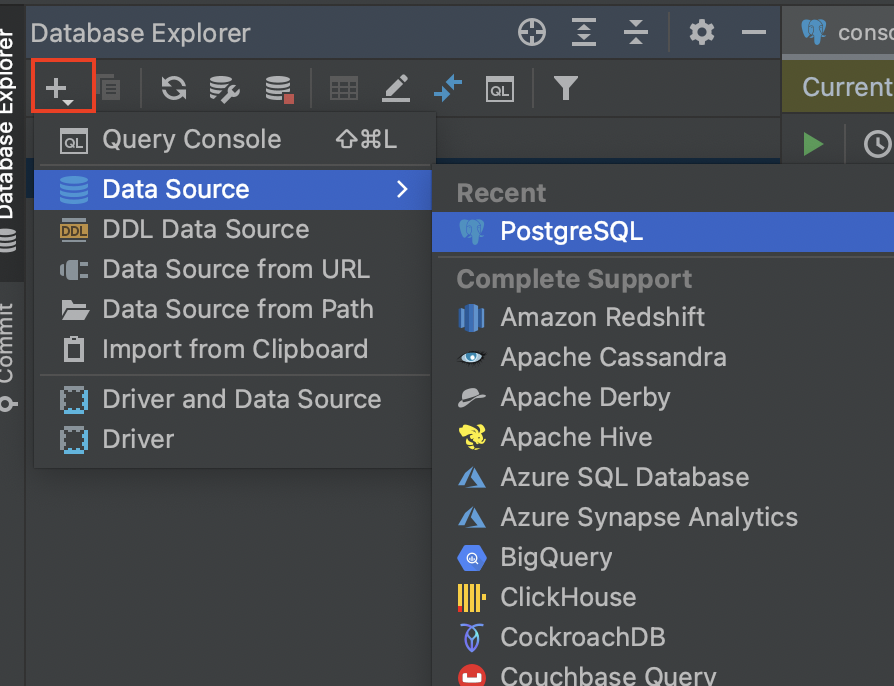Run query with the green Execute button
The image size is (894, 686).
[x=813, y=144]
